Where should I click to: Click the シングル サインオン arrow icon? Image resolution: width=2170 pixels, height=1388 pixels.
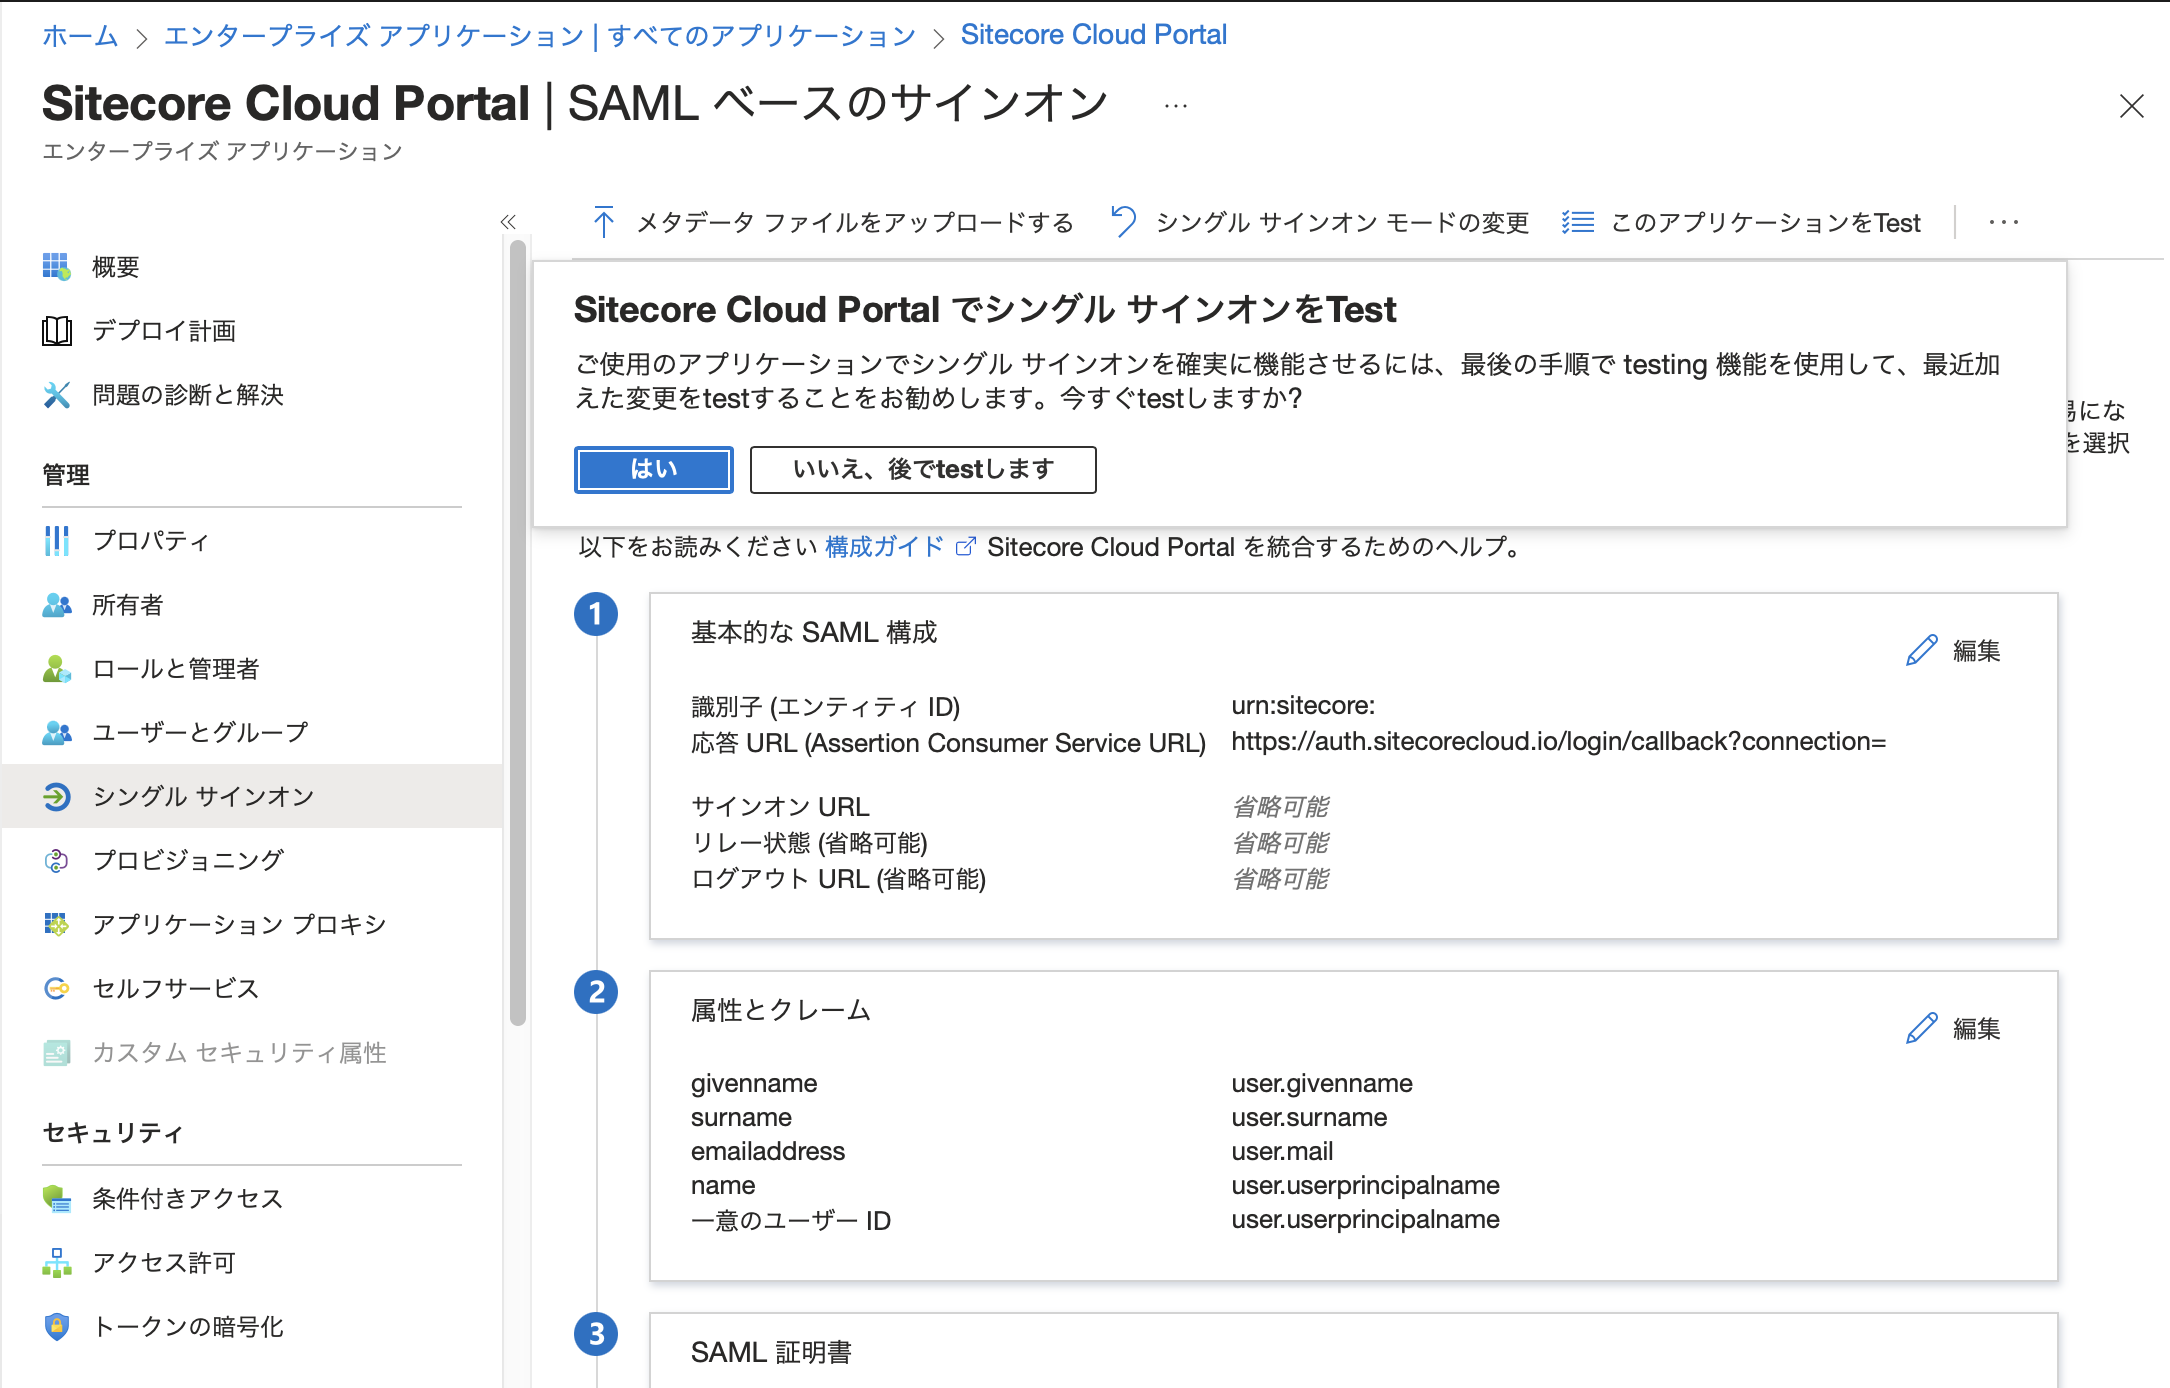click(x=56, y=797)
